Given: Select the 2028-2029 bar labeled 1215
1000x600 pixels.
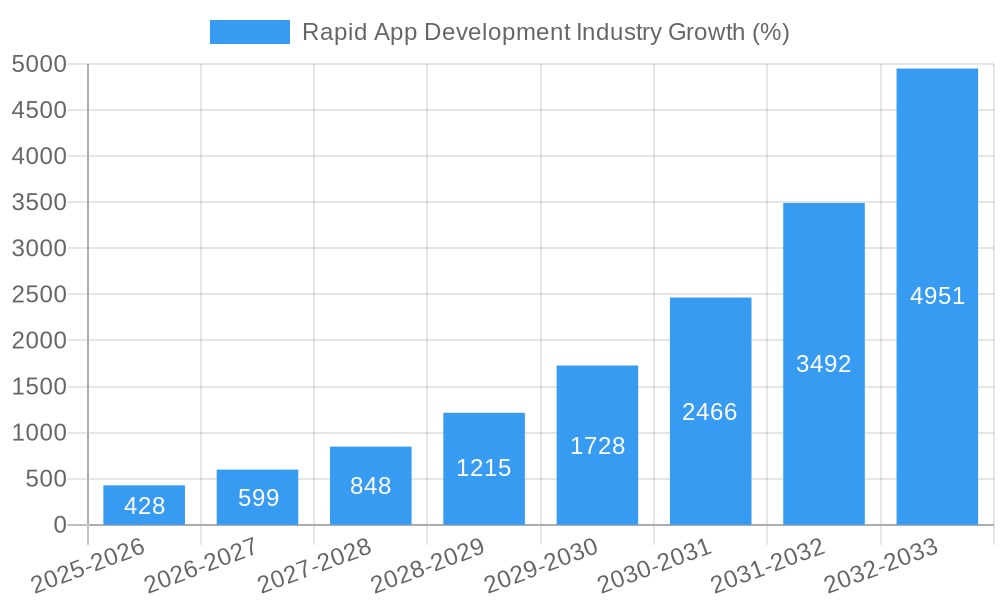Looking at the screenshot, I should coord(484,469).
